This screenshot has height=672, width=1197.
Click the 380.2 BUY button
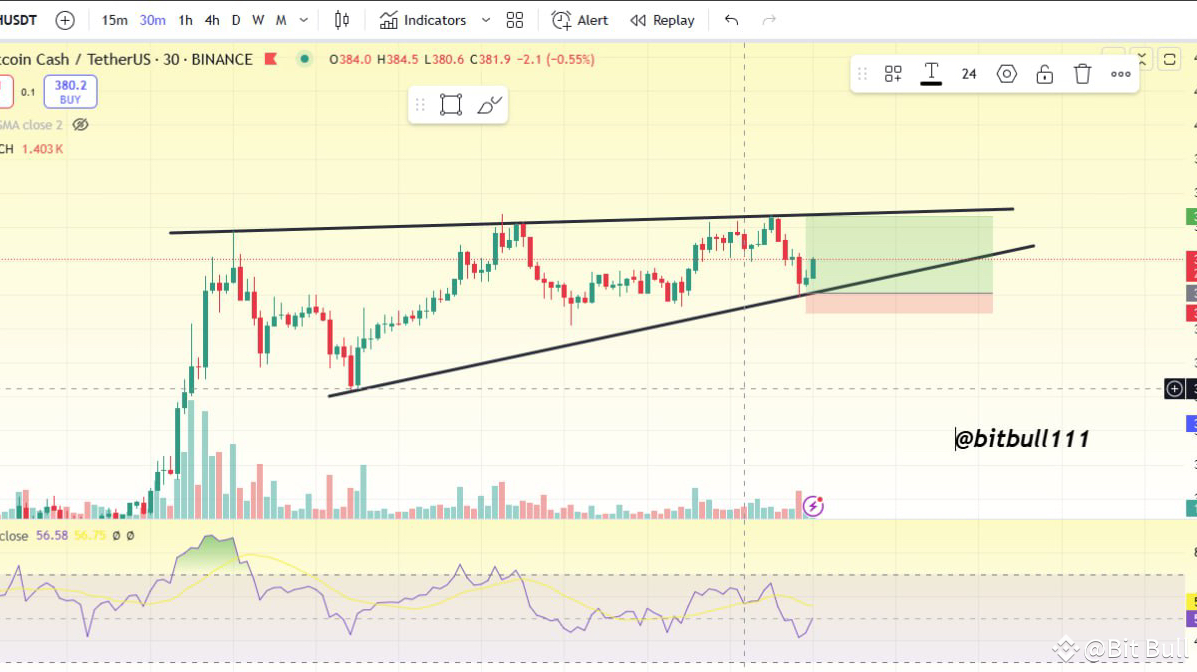pyautogui.click(x=70, y=91)
